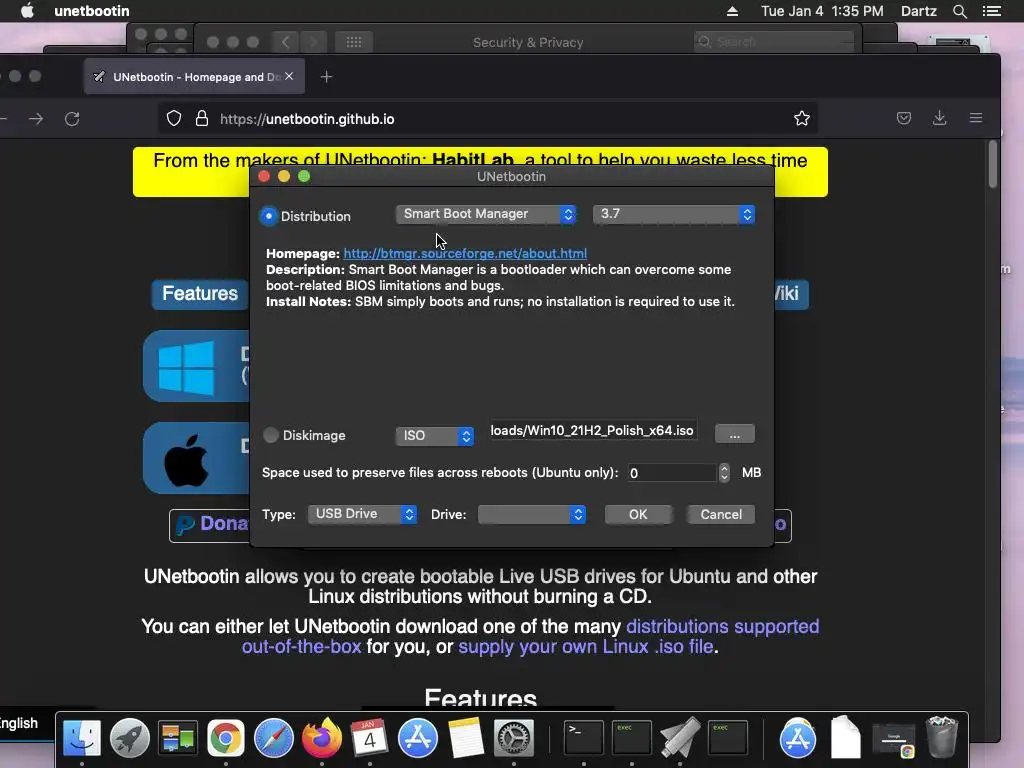The height and width of the screenshot is (768, 1024).
Task: Click the btmgr.sourceforge.net homepage link
Action: point(465,253)
